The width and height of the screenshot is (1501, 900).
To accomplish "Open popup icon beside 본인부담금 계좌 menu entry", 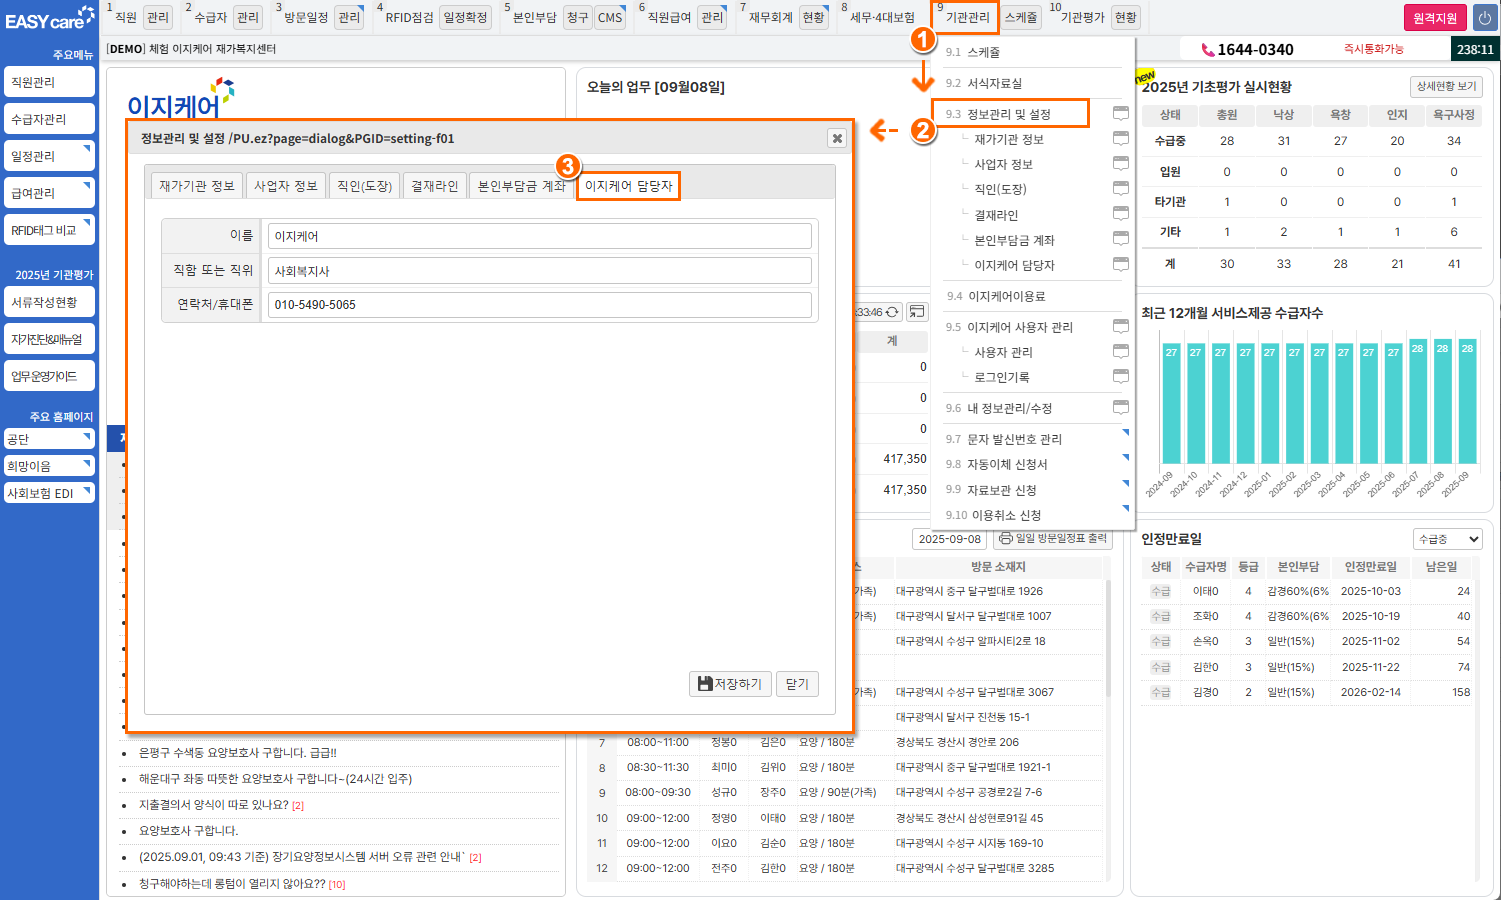I will tap(1121, 238).
